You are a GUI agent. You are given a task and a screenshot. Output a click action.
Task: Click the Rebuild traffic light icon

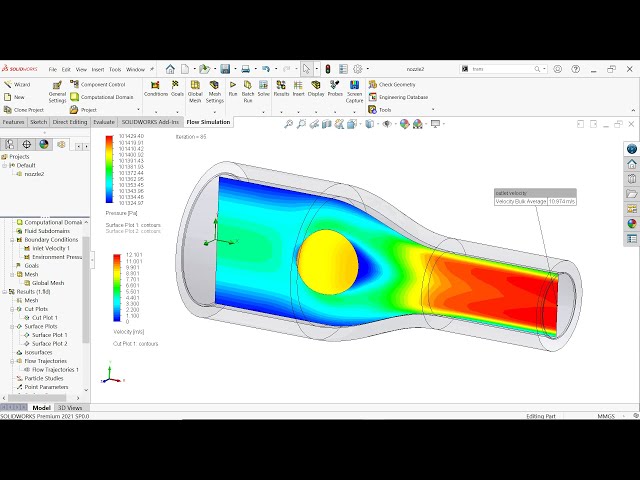click(x=328, y=69)
